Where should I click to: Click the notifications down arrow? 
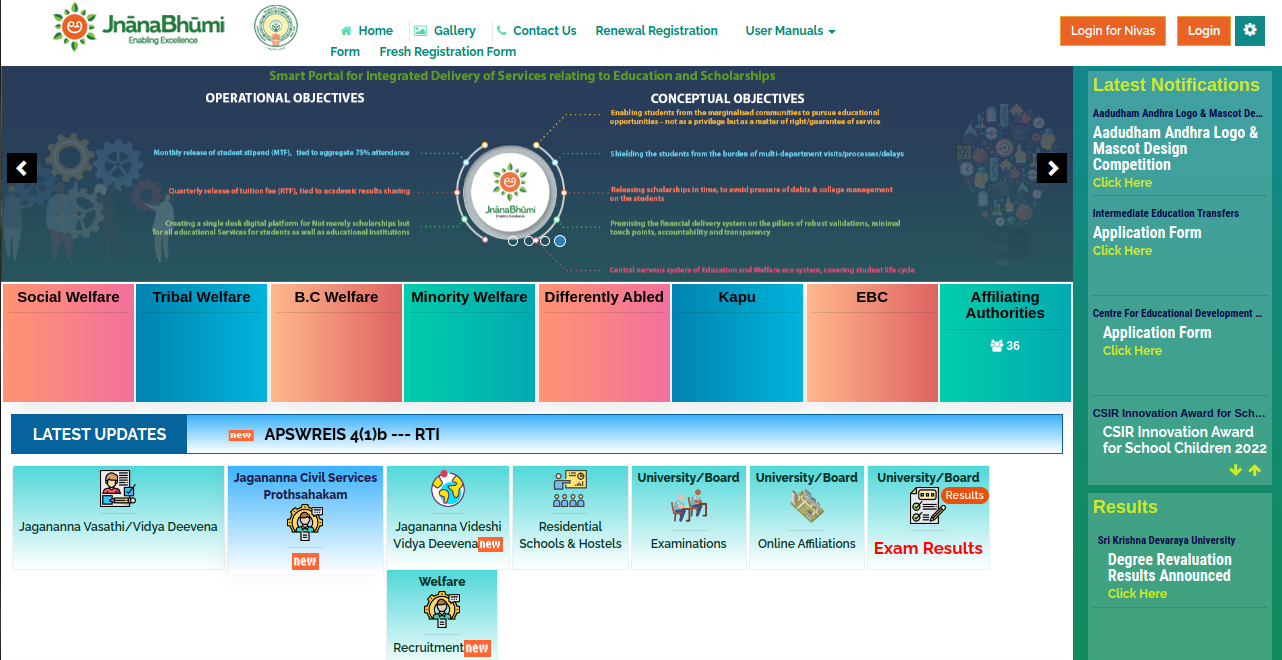[1236, 470]
